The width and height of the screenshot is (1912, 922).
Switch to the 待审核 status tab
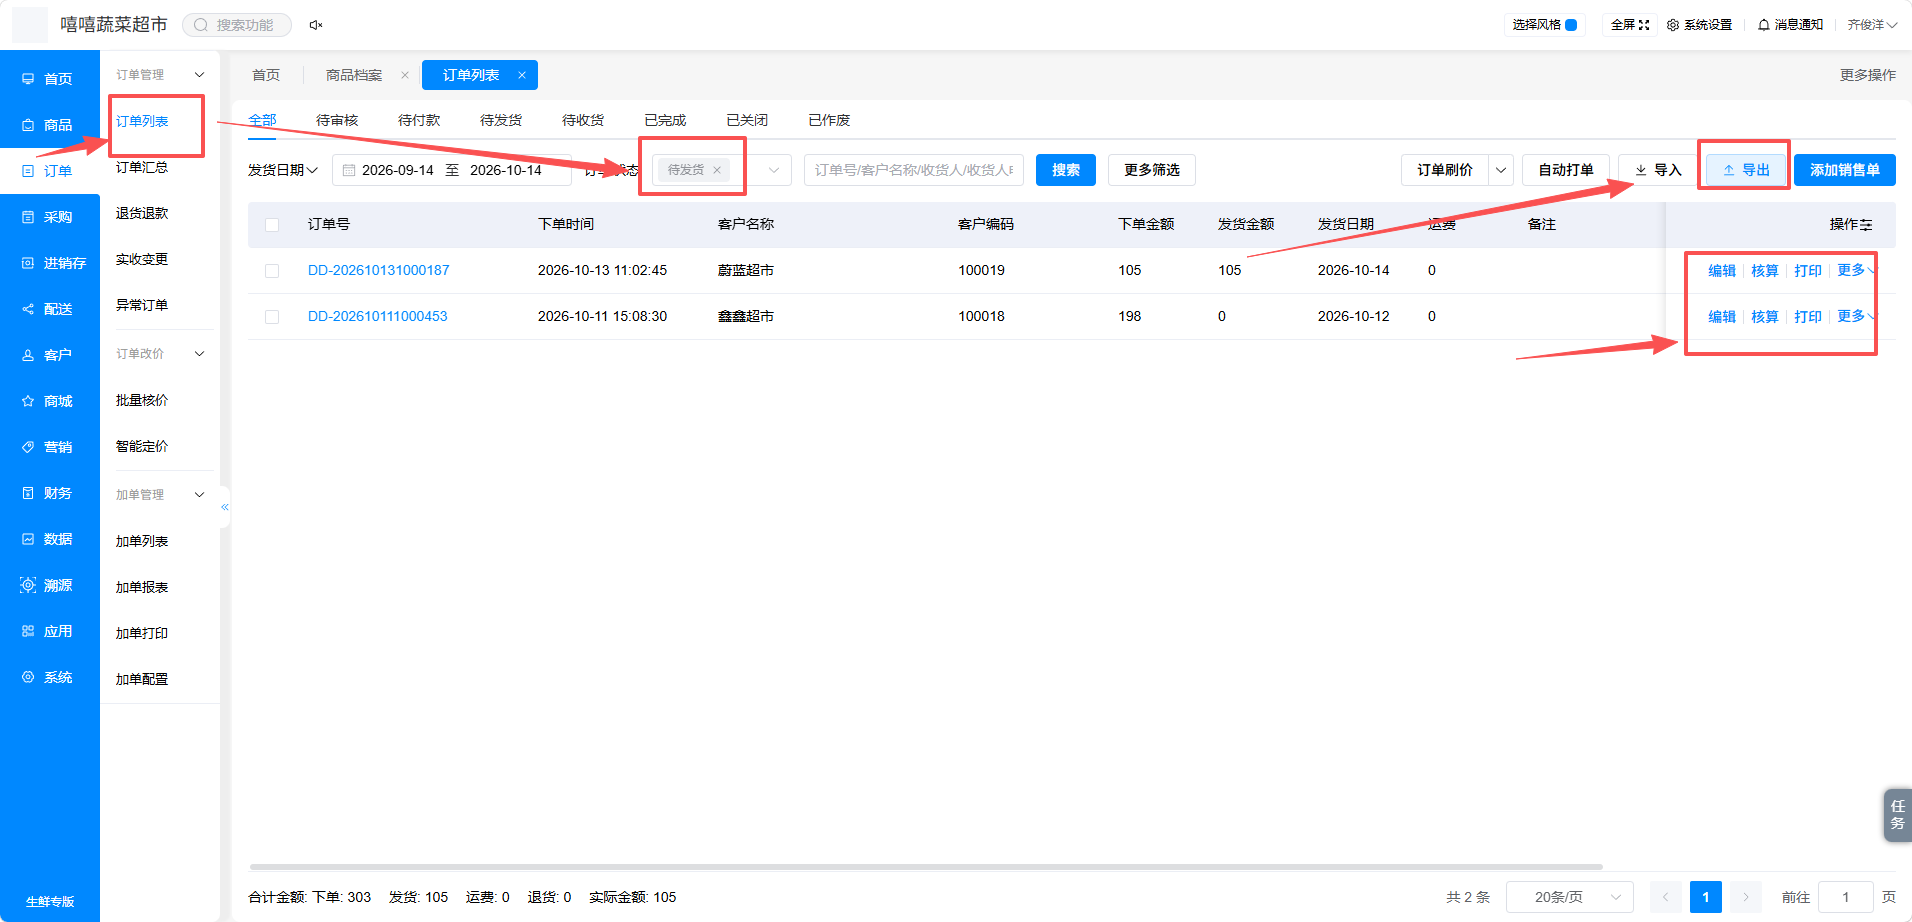(337, 120)
